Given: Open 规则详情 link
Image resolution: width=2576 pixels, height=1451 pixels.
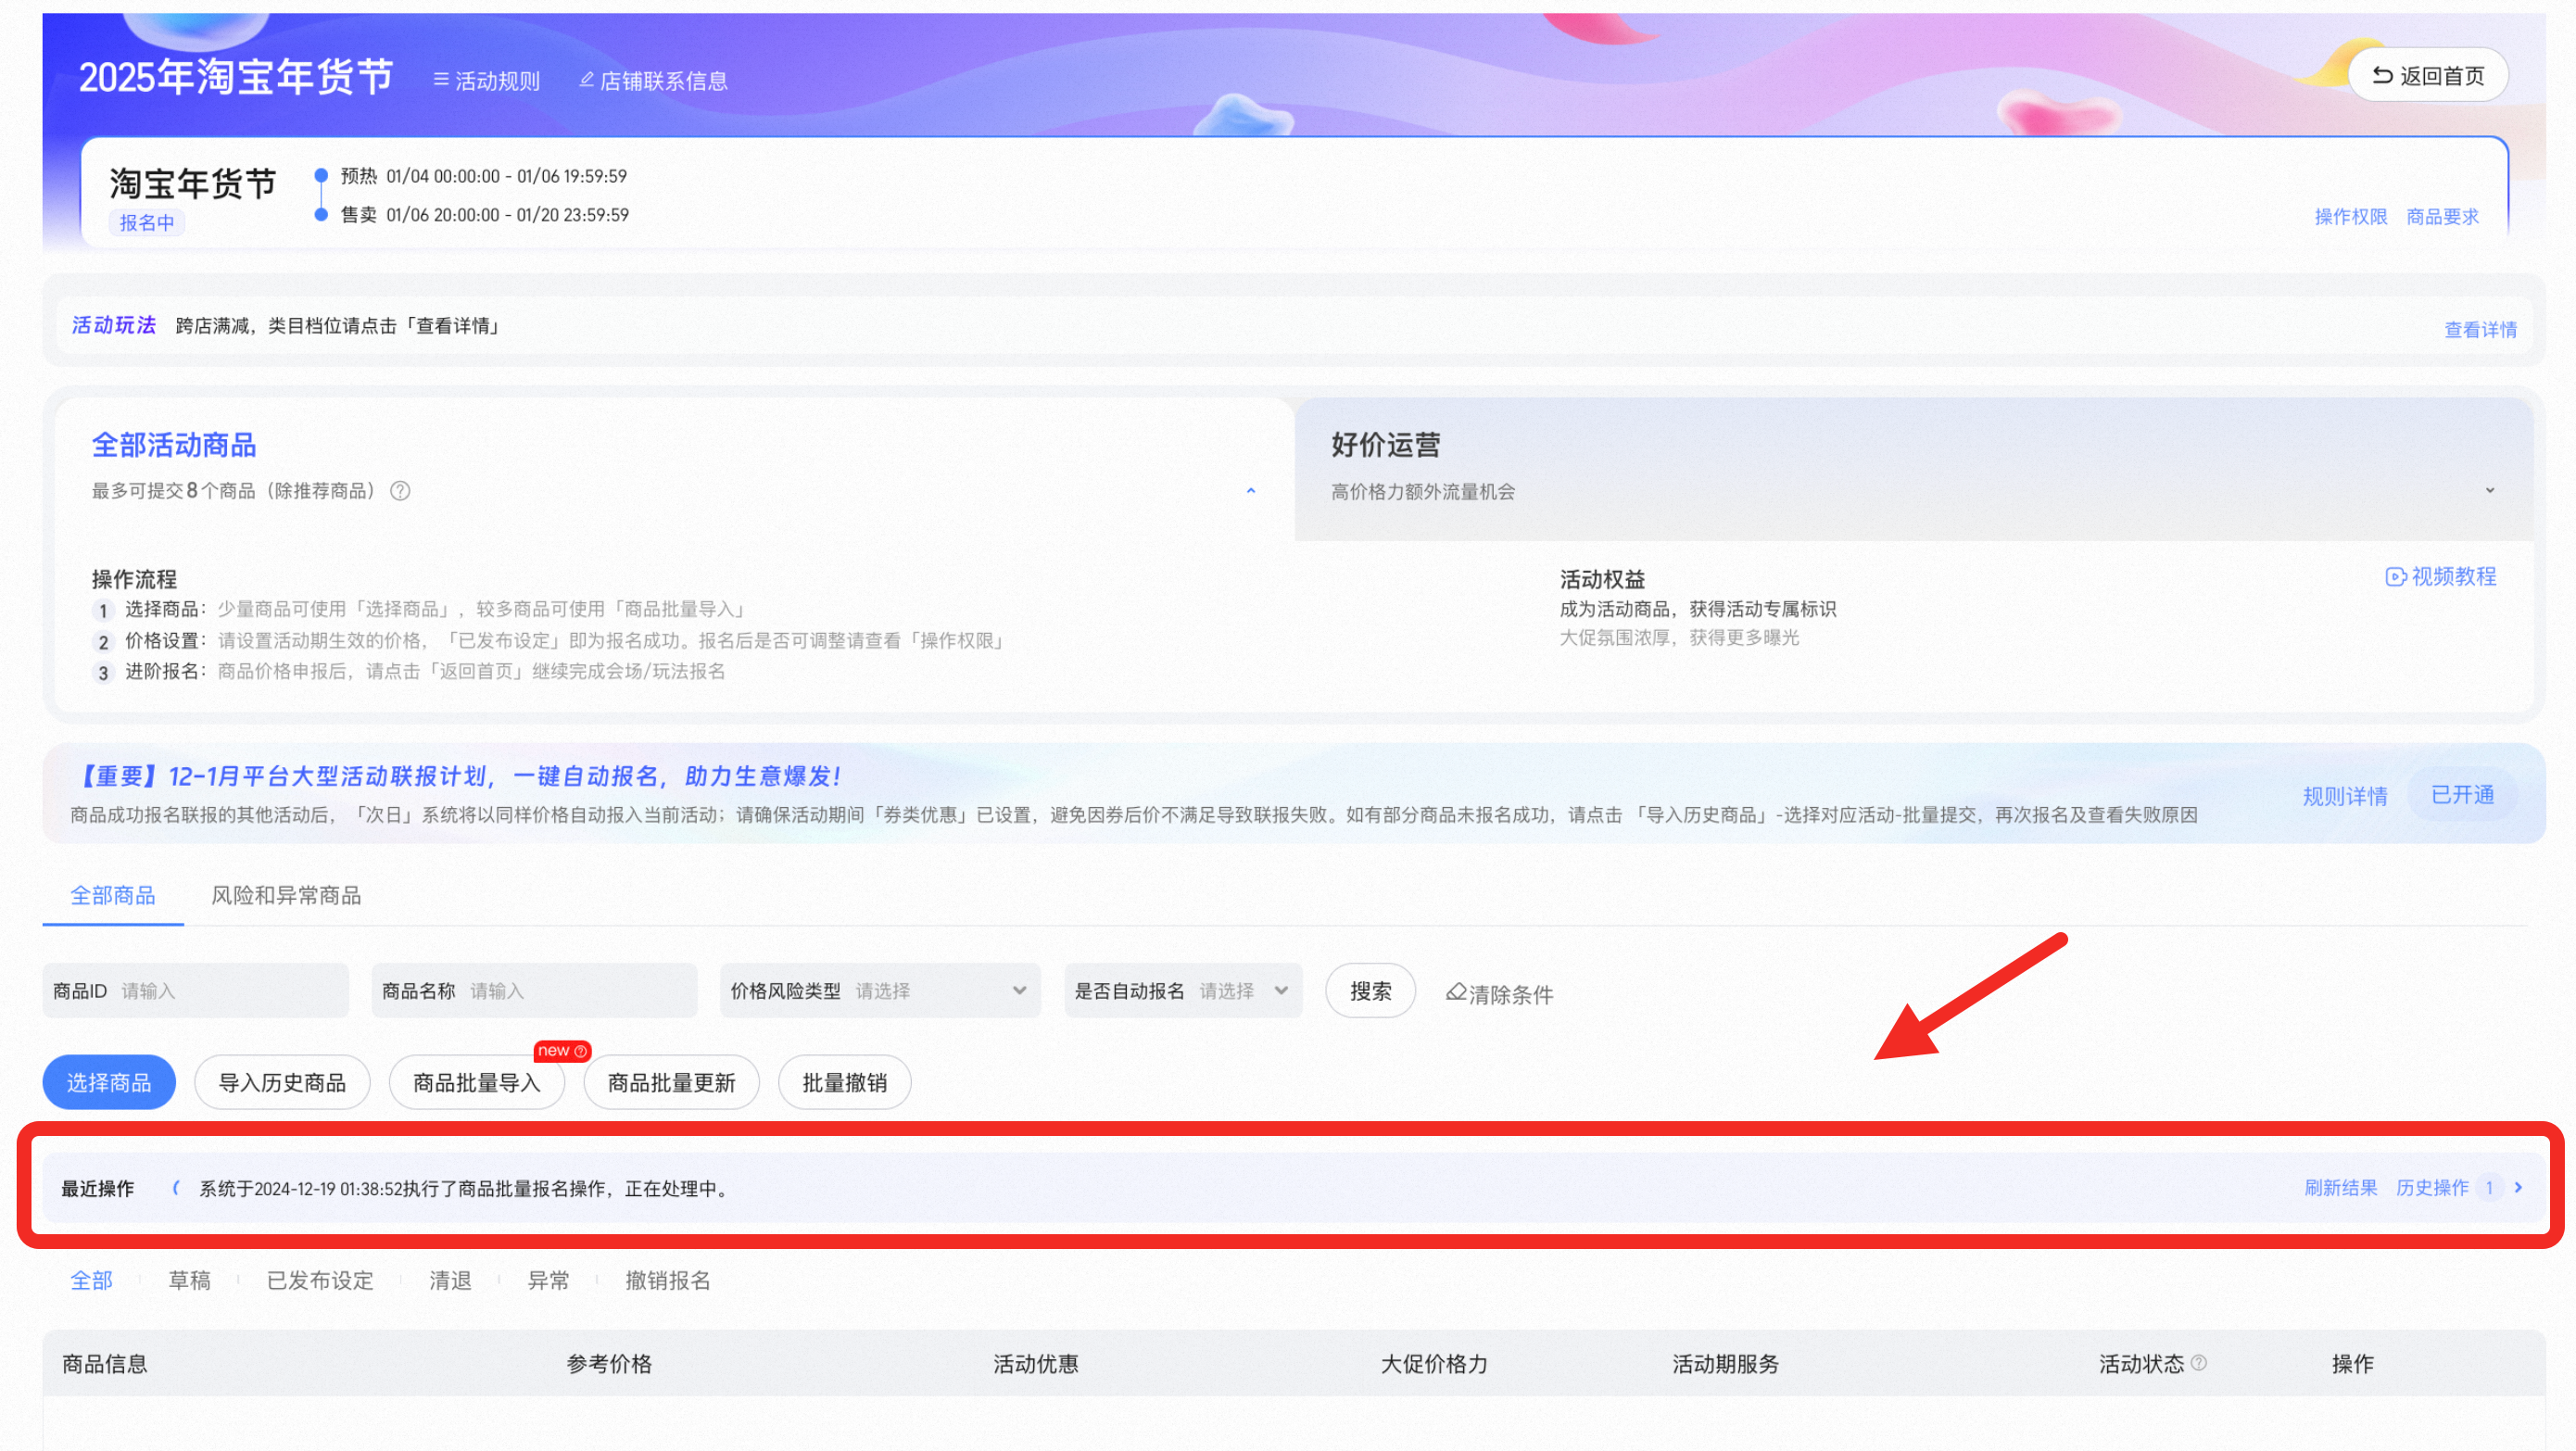Looking at the screenshot, I should tap(2345, 796).
